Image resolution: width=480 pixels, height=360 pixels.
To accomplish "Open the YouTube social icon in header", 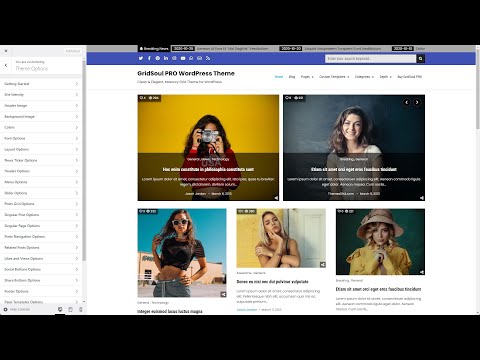I will coord(183,58).
